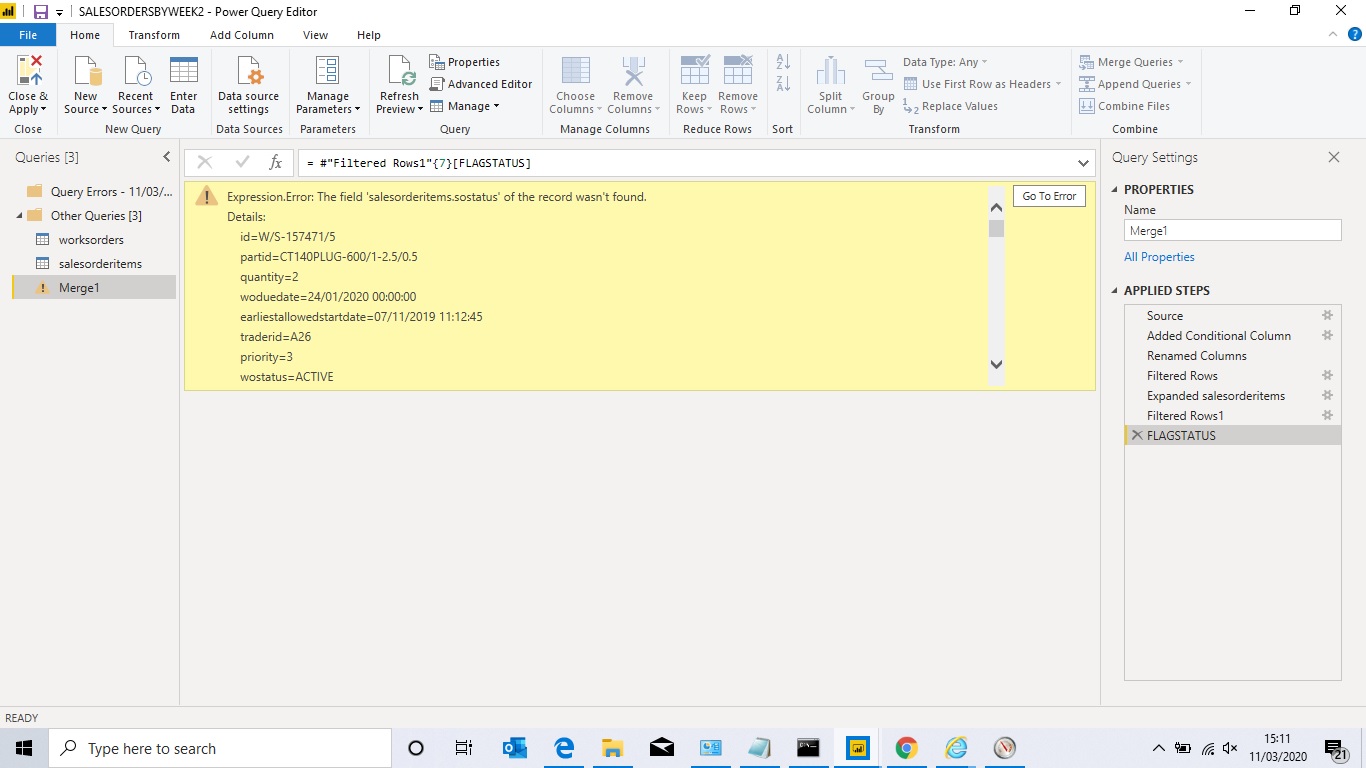Open the Data Type: Any dropdown
Screen dimensions: 1366x768
pyautogui.click(x=945, y=62)
